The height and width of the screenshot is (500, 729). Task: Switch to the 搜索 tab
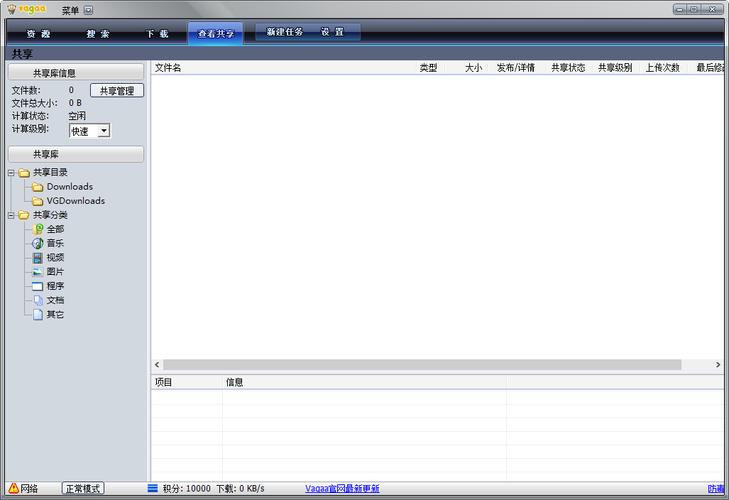click(x=98, y=33)
